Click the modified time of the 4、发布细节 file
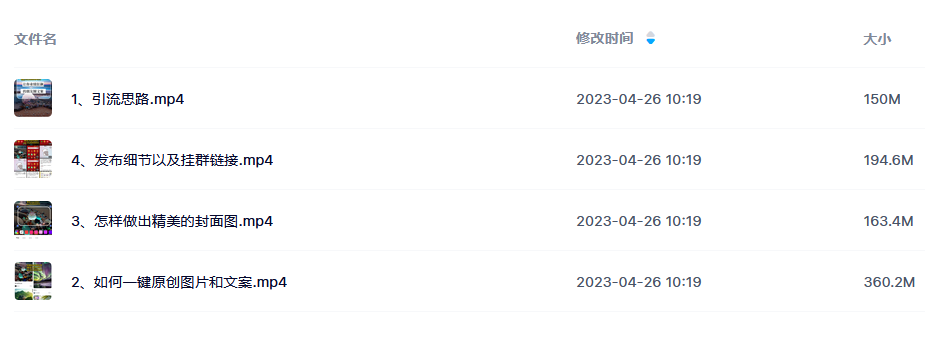925x363 pixels. click(639, 160)
